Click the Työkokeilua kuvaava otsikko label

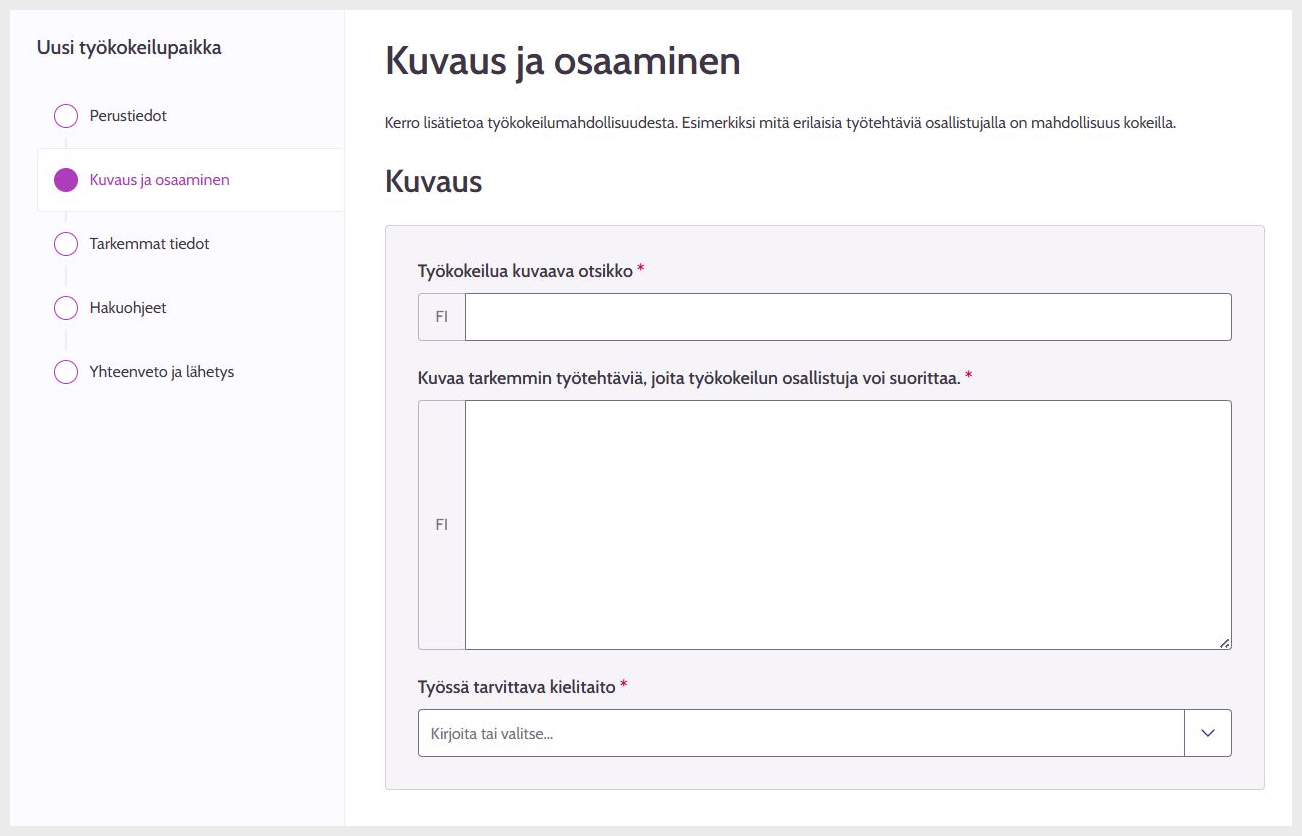pos(525,270)
